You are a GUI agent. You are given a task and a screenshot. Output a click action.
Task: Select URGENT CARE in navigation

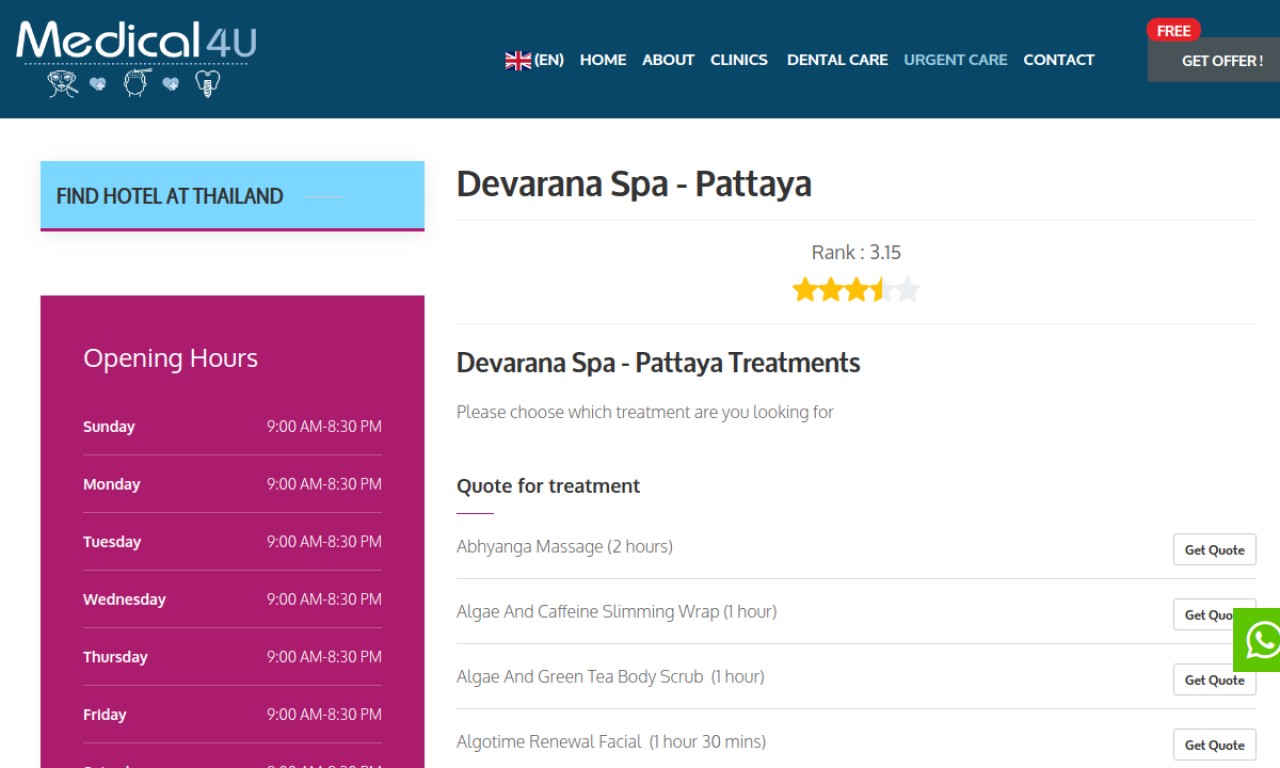pyautogui.click(x=955, y=60)
